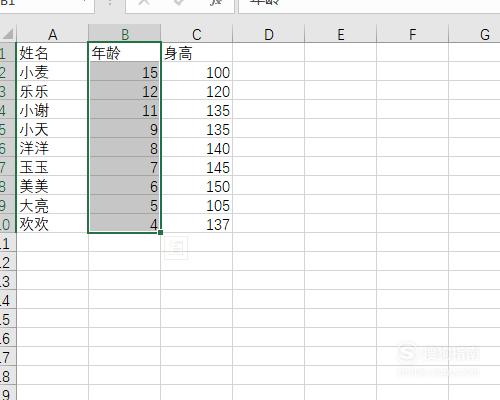Click the Select All corner triangle

pos(8,34)
